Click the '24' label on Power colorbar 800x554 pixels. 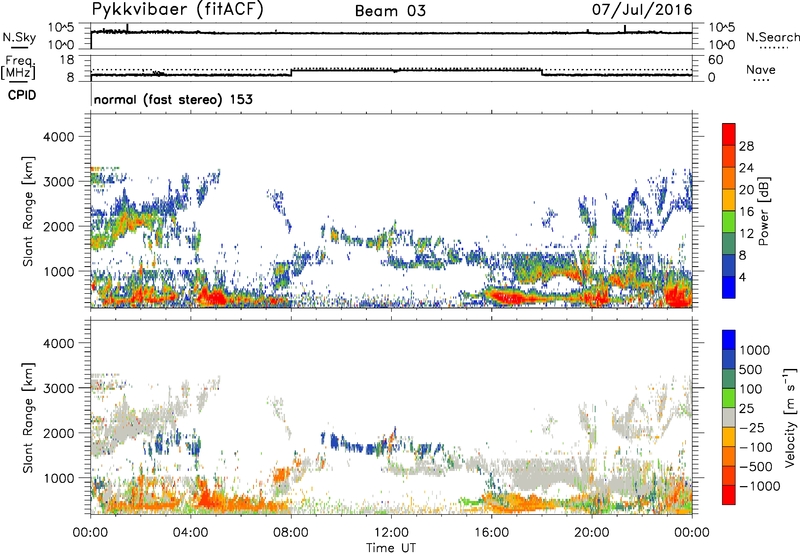(x=746, y=168)
